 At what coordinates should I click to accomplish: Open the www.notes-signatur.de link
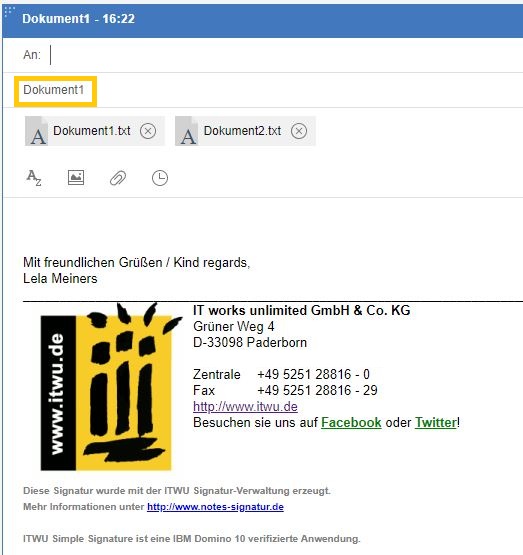pos(215,507)
